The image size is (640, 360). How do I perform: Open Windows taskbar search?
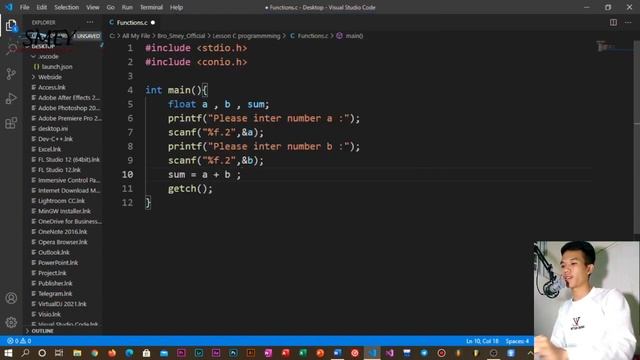coord(25,353)
